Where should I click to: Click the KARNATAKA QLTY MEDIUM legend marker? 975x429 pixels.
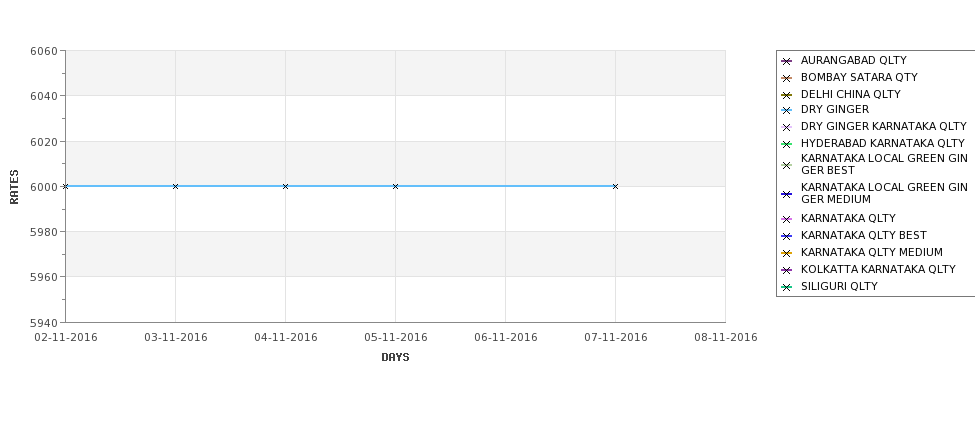[x=787, y=253]
